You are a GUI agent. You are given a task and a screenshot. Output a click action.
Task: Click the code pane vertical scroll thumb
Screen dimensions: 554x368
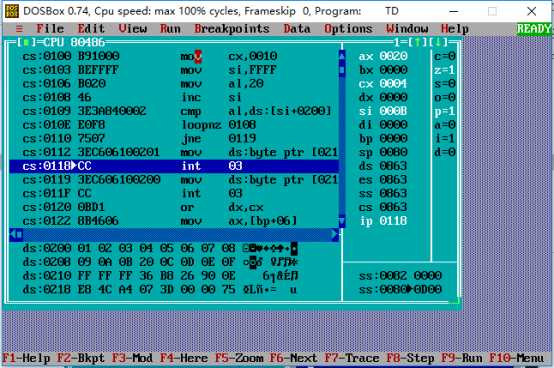[342, 70]
